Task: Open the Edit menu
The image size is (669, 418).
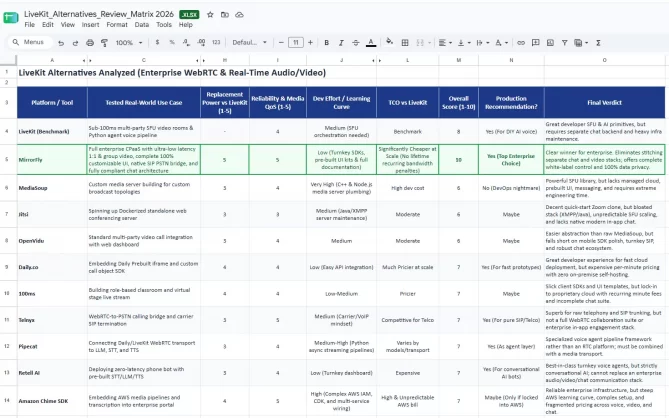Action: click(x=48, y=25)
